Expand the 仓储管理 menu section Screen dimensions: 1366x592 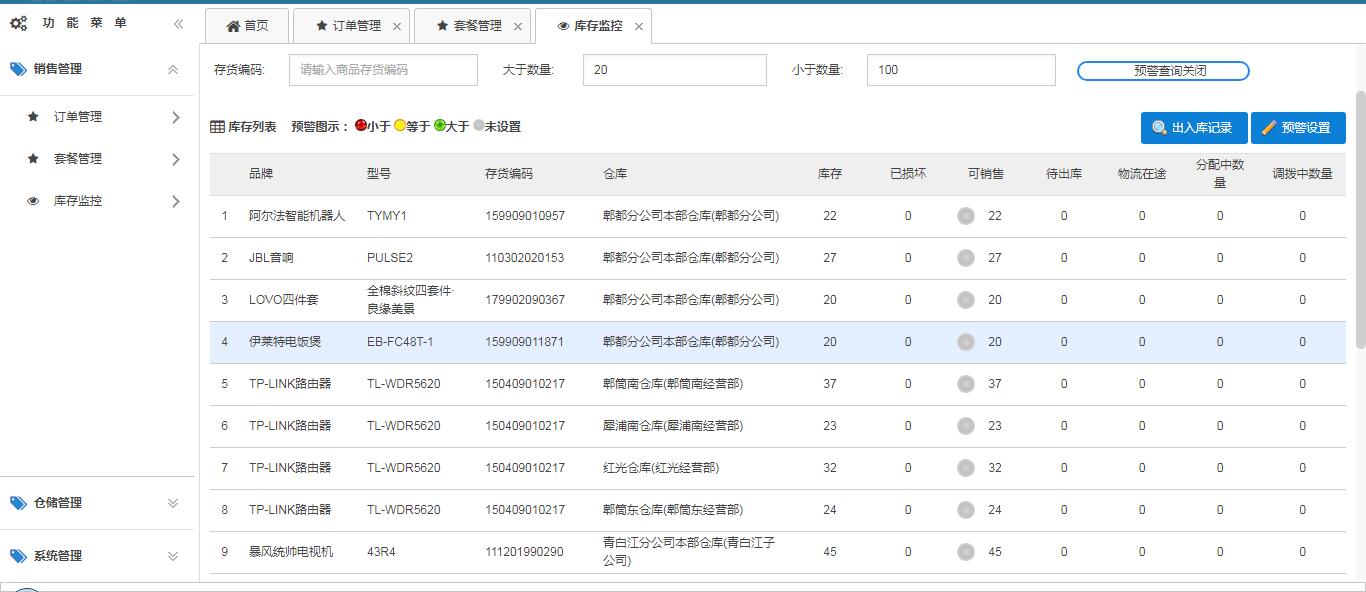pos(173,503)
